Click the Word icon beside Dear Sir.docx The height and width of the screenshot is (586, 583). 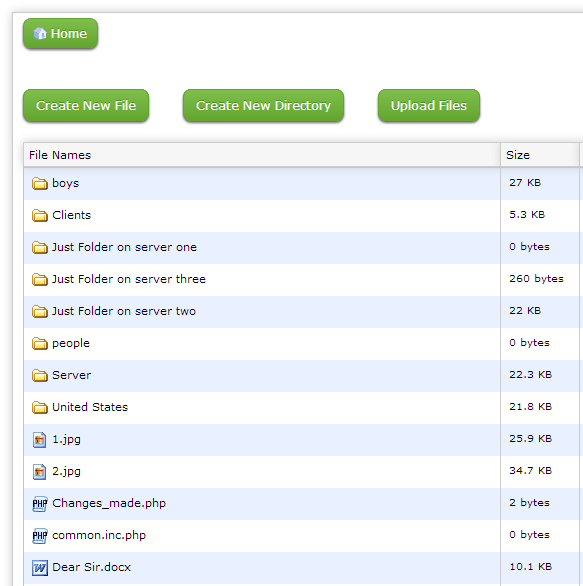click(x=40, y=568)
